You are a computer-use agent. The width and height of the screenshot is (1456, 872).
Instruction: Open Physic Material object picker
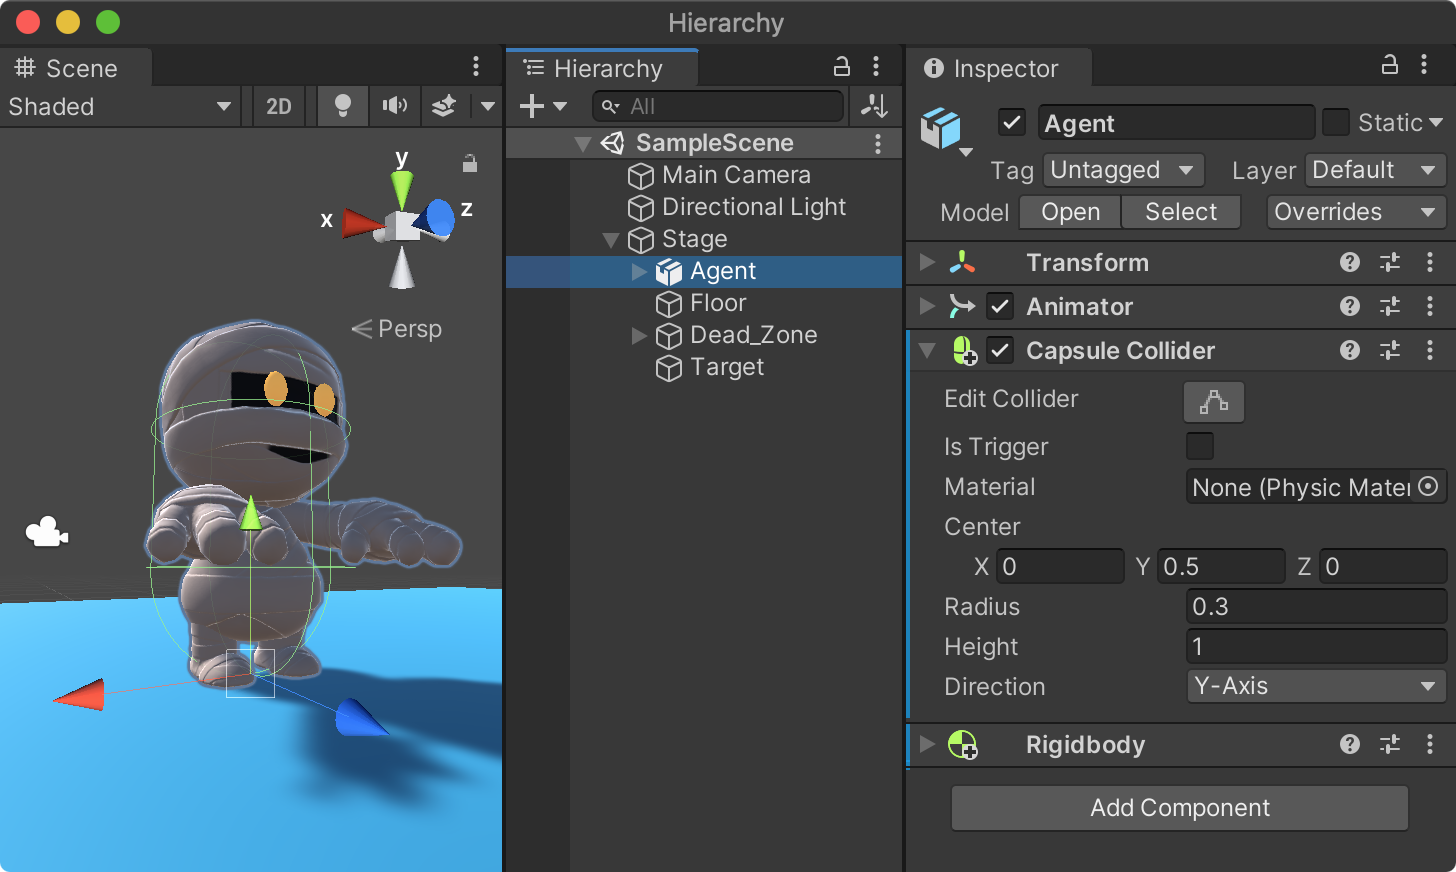point(1428,486)
